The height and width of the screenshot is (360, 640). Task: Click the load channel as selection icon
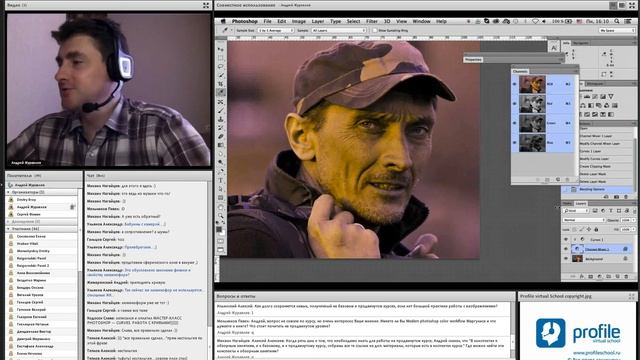pos(538,180)
